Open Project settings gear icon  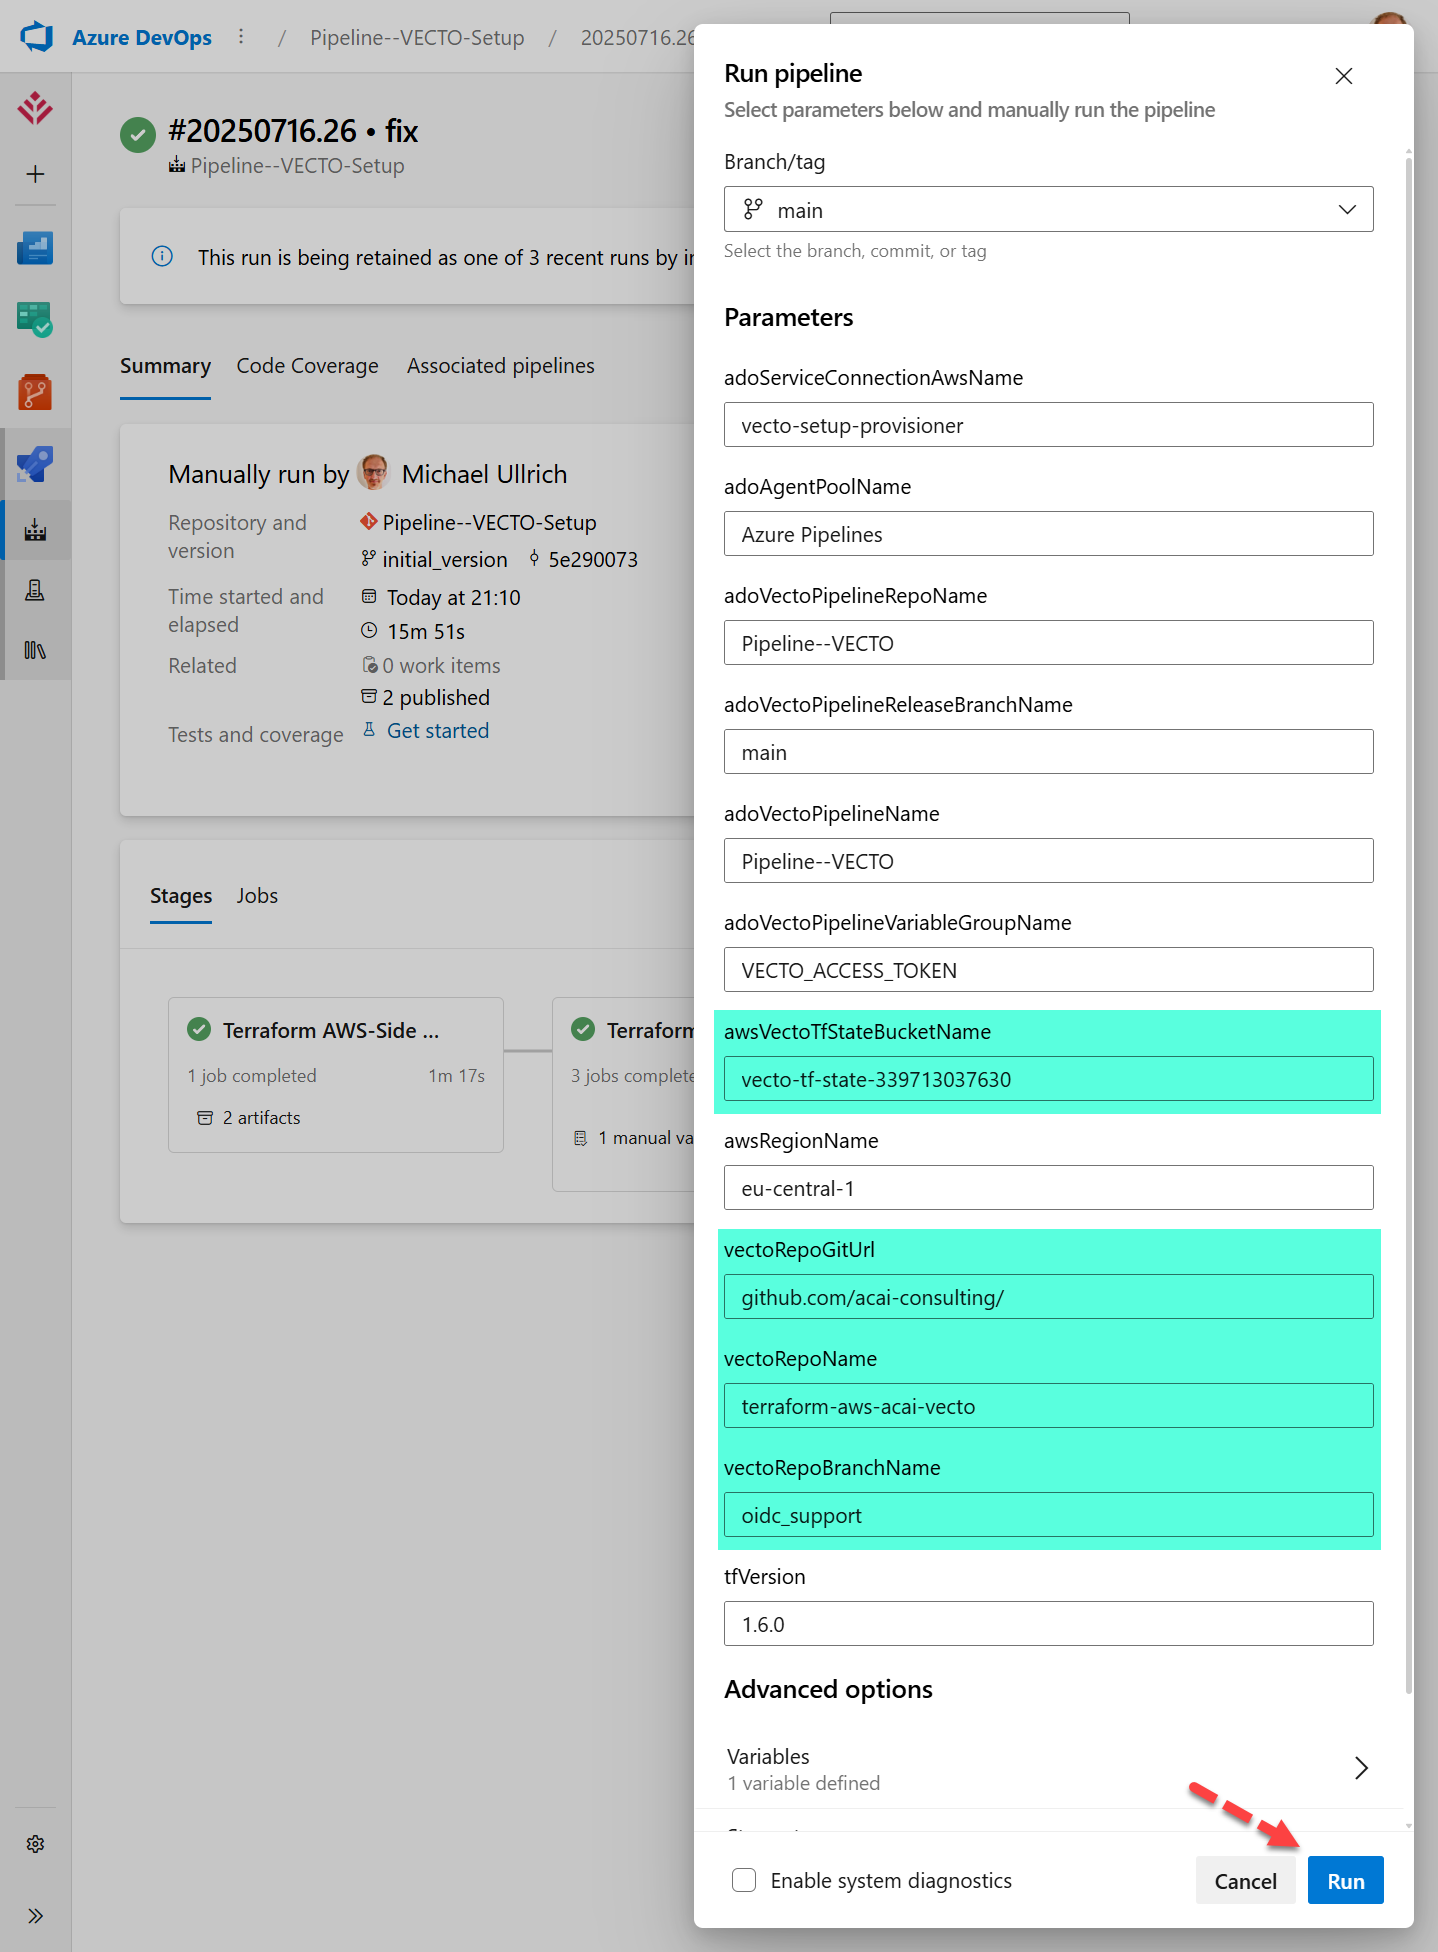coord(35,1844)
